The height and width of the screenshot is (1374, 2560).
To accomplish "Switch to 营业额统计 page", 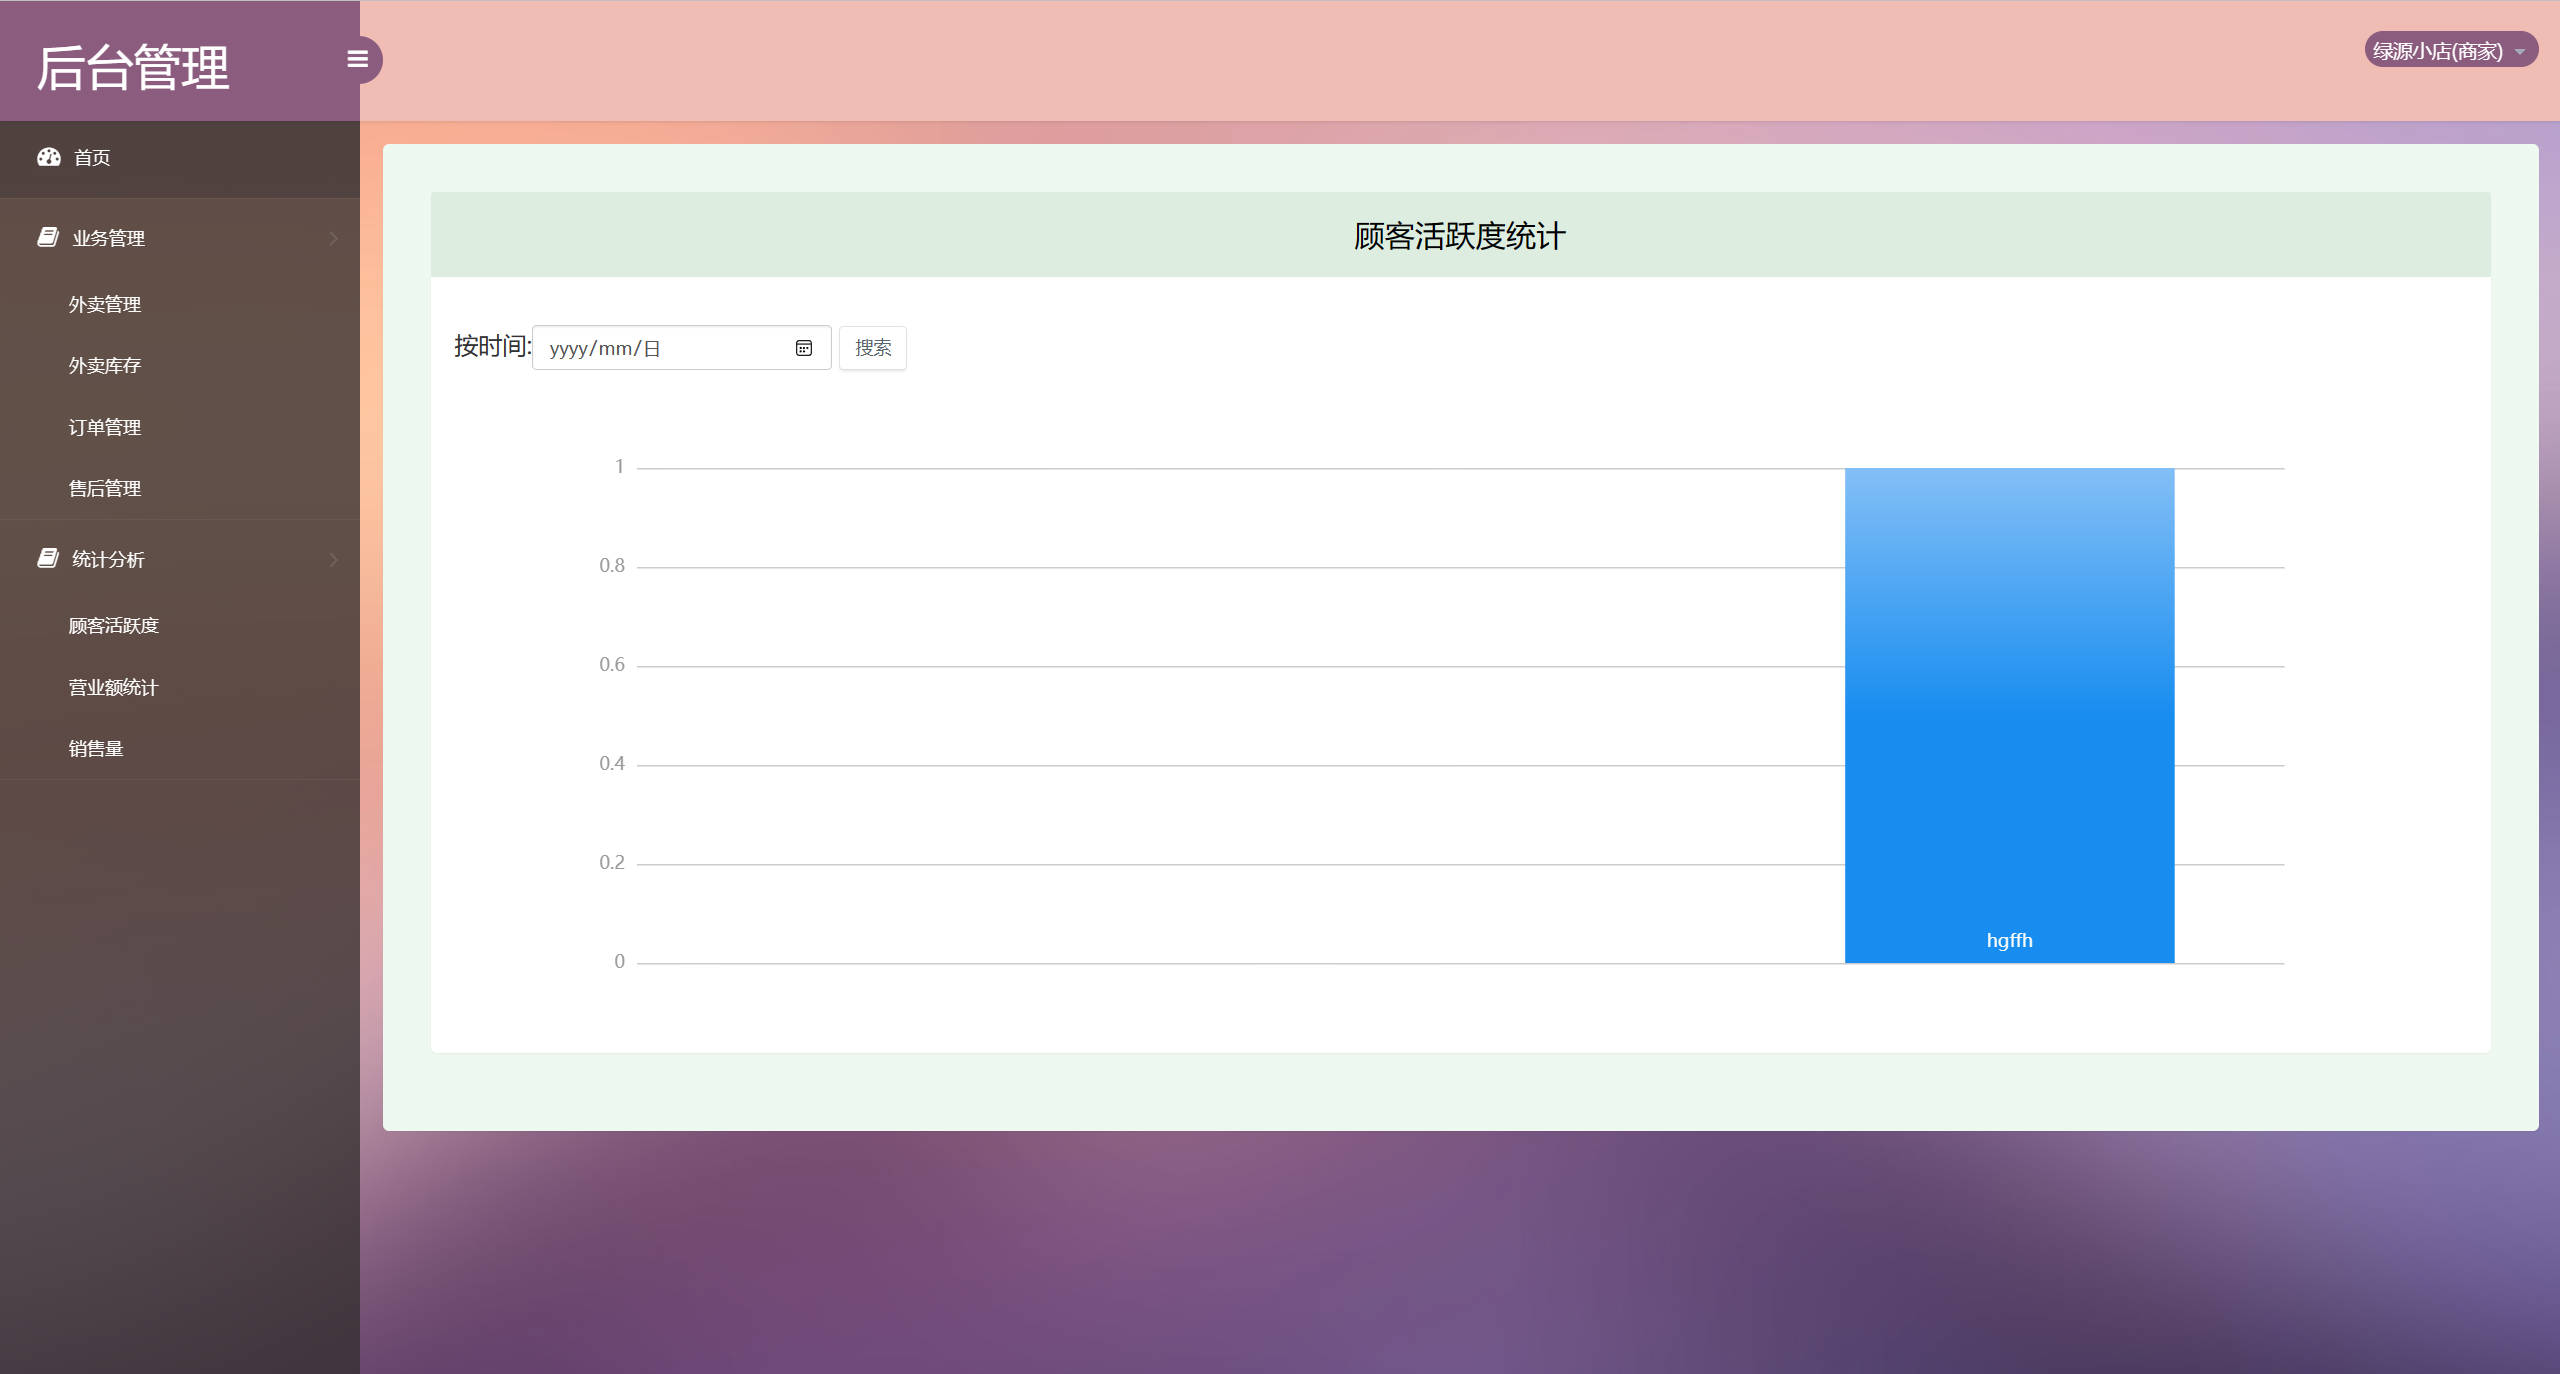I will 112,686.
